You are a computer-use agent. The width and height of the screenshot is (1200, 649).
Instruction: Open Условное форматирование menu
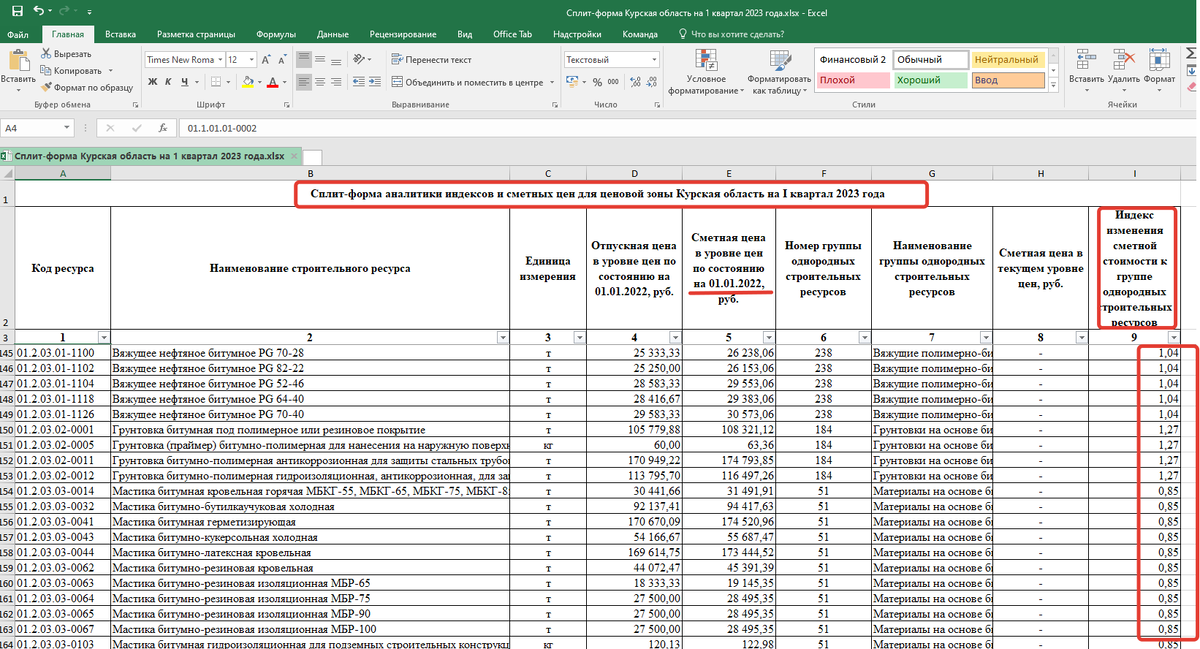pos(706,70)
